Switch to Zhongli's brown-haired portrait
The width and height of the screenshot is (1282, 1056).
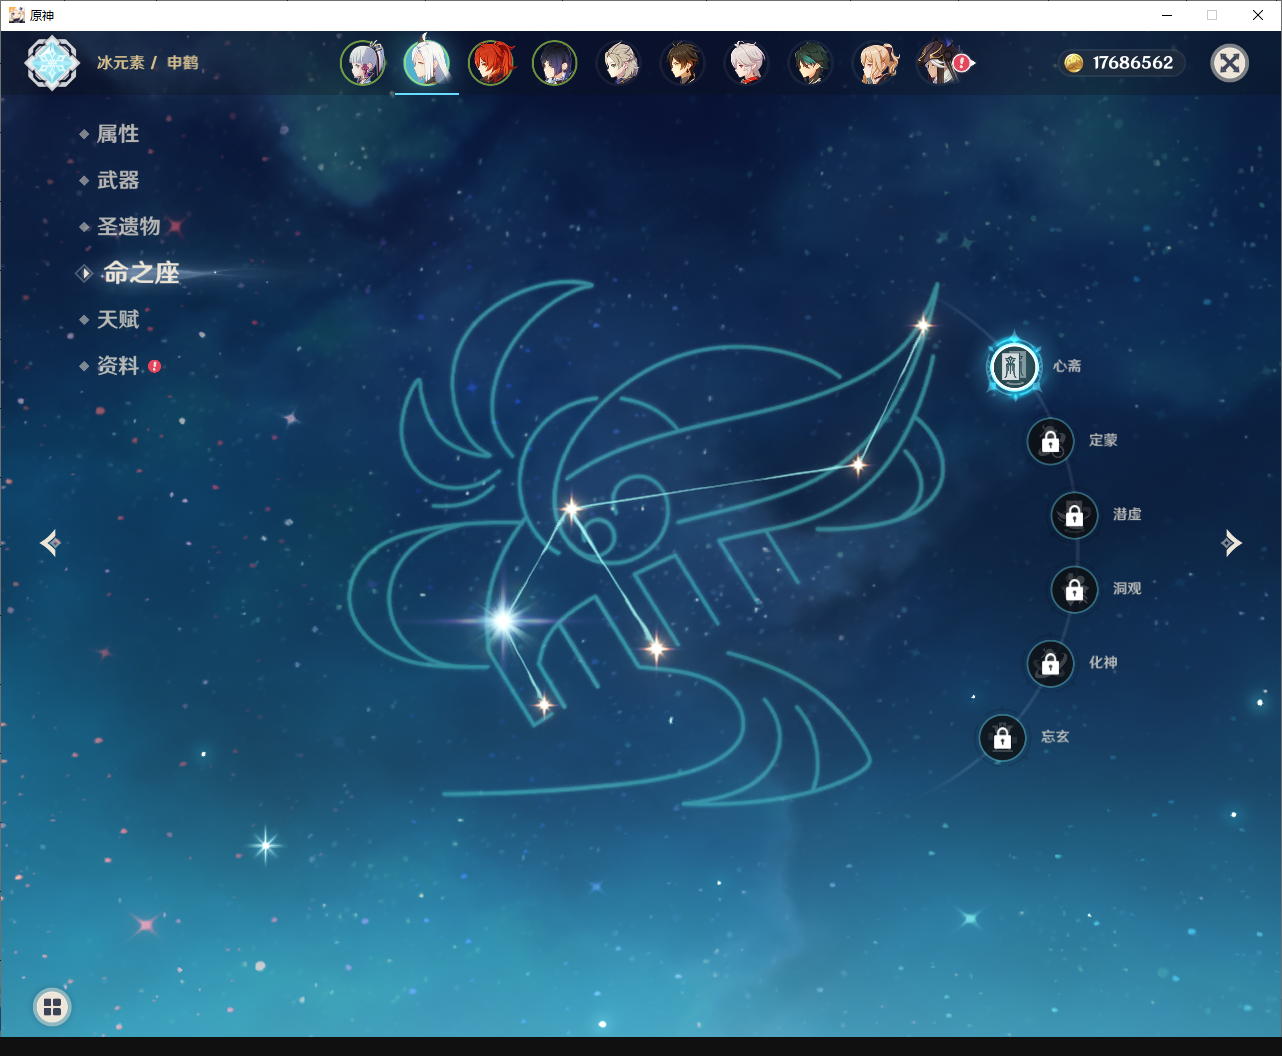coord(683,63)
